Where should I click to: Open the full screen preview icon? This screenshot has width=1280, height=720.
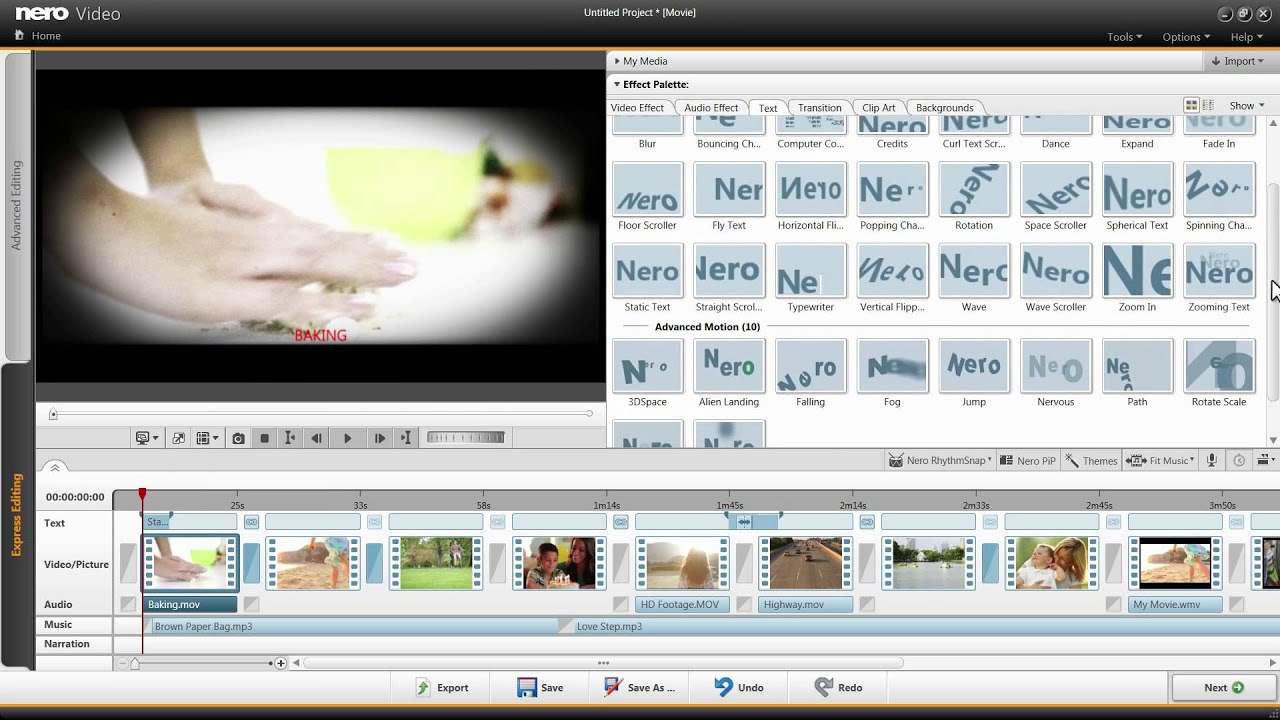179,438
